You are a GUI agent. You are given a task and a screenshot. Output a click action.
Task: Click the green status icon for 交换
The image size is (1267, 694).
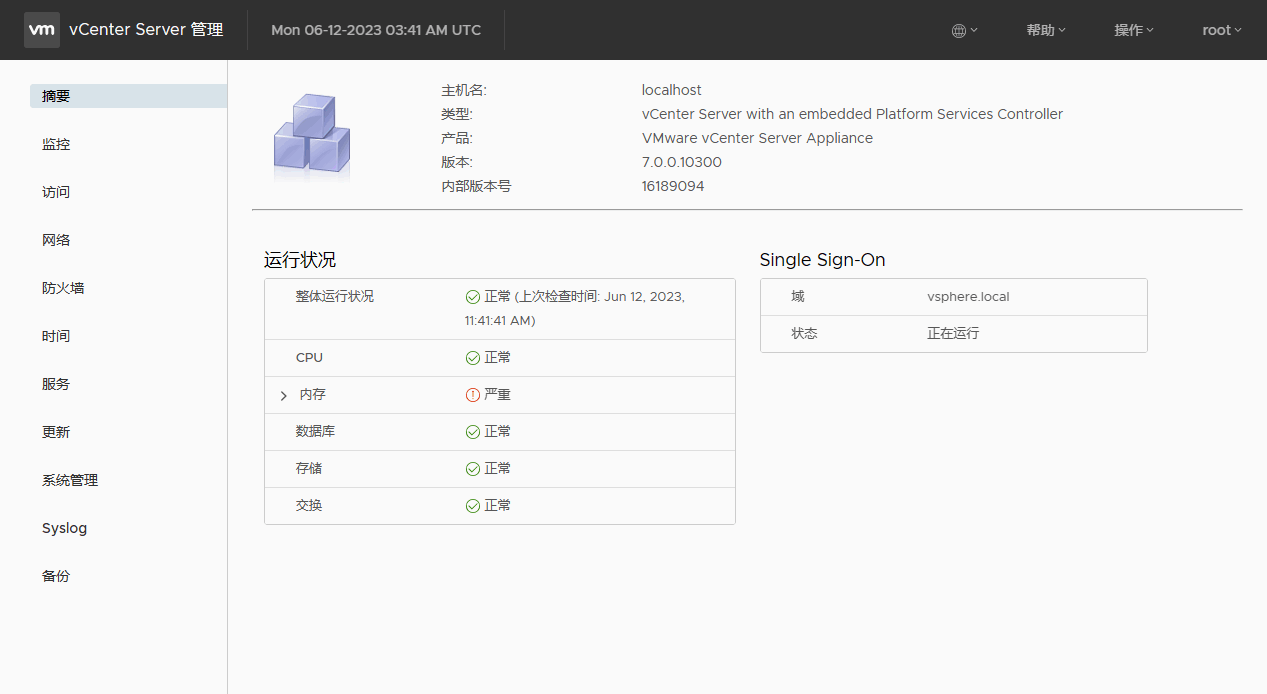click(x=473, y=506)
